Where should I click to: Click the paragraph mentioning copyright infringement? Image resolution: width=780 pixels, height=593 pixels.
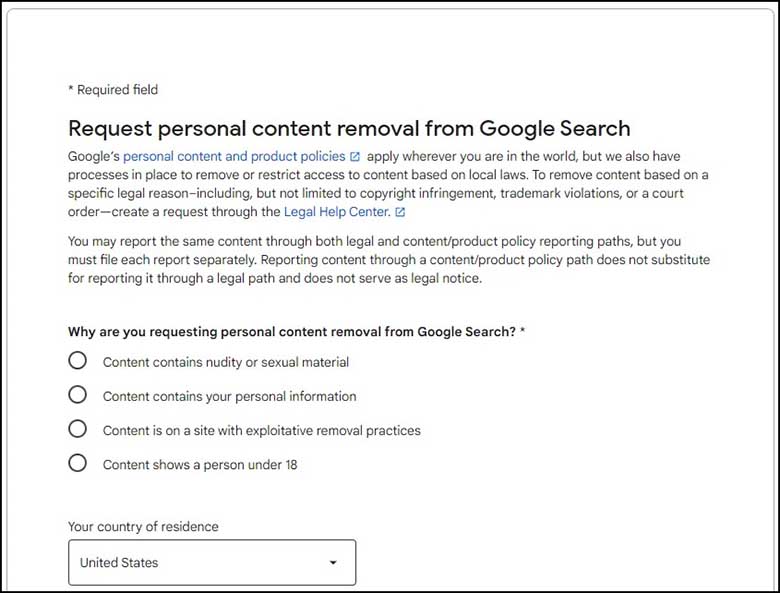(x=388, y=184)
